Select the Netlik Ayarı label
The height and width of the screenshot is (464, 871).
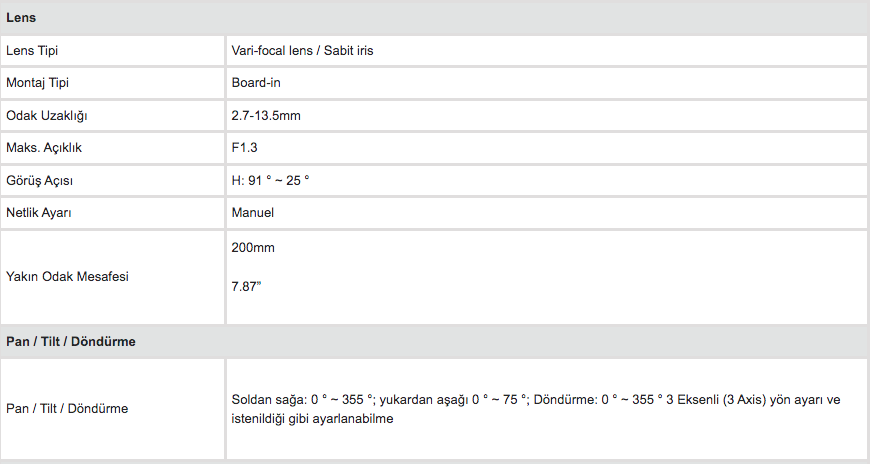point(38,213)
